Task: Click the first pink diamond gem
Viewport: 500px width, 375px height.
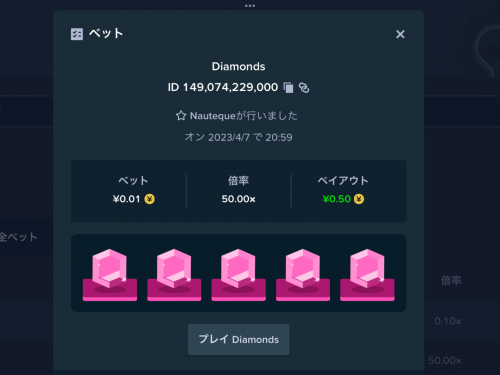Action: tap(110, 268)
